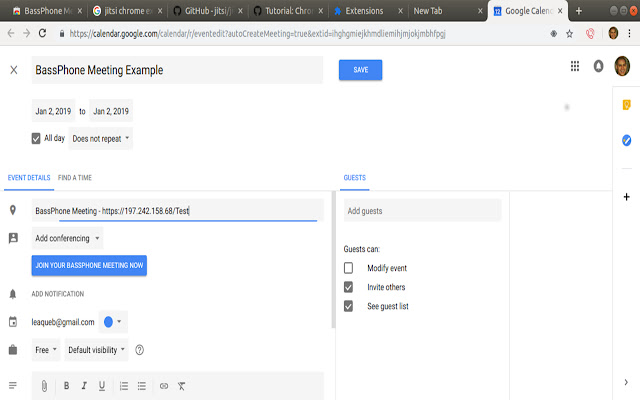The width and height of the screenshot is (640, 400).
Task: Switch to the Find a Time tab
Action: click(x=75, y=178)
